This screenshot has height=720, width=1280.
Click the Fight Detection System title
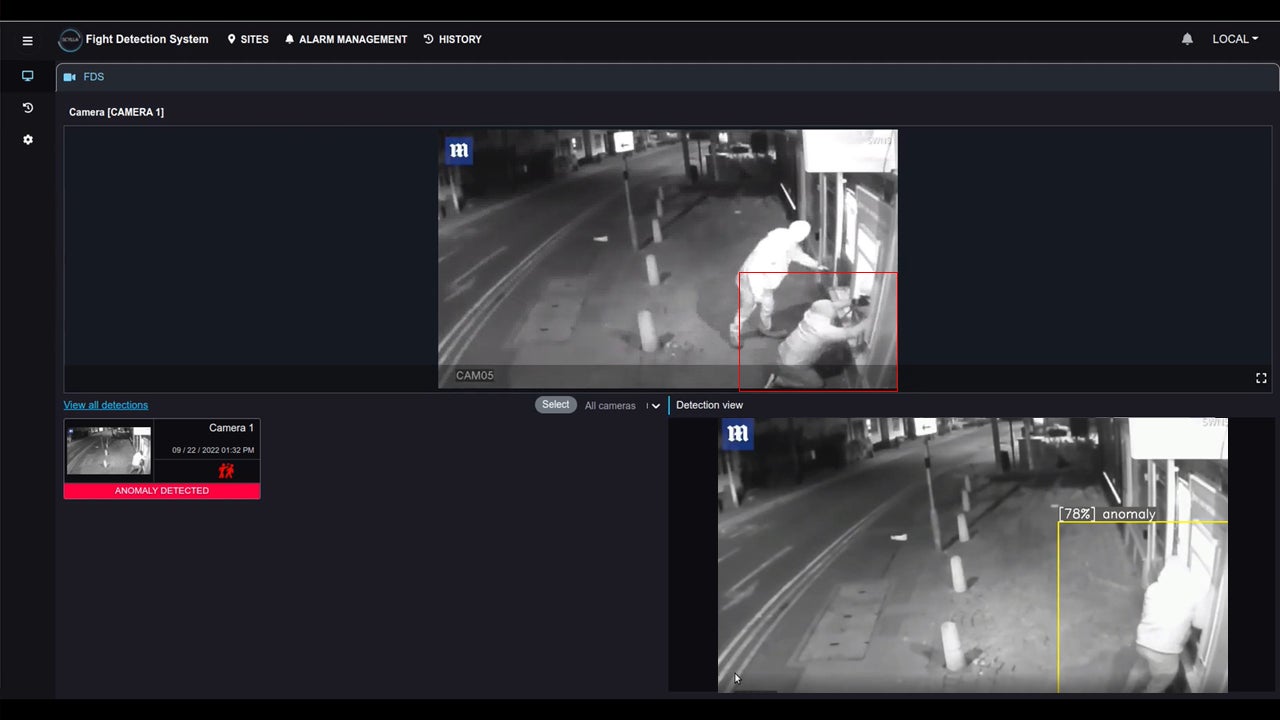tap(147, 40)
